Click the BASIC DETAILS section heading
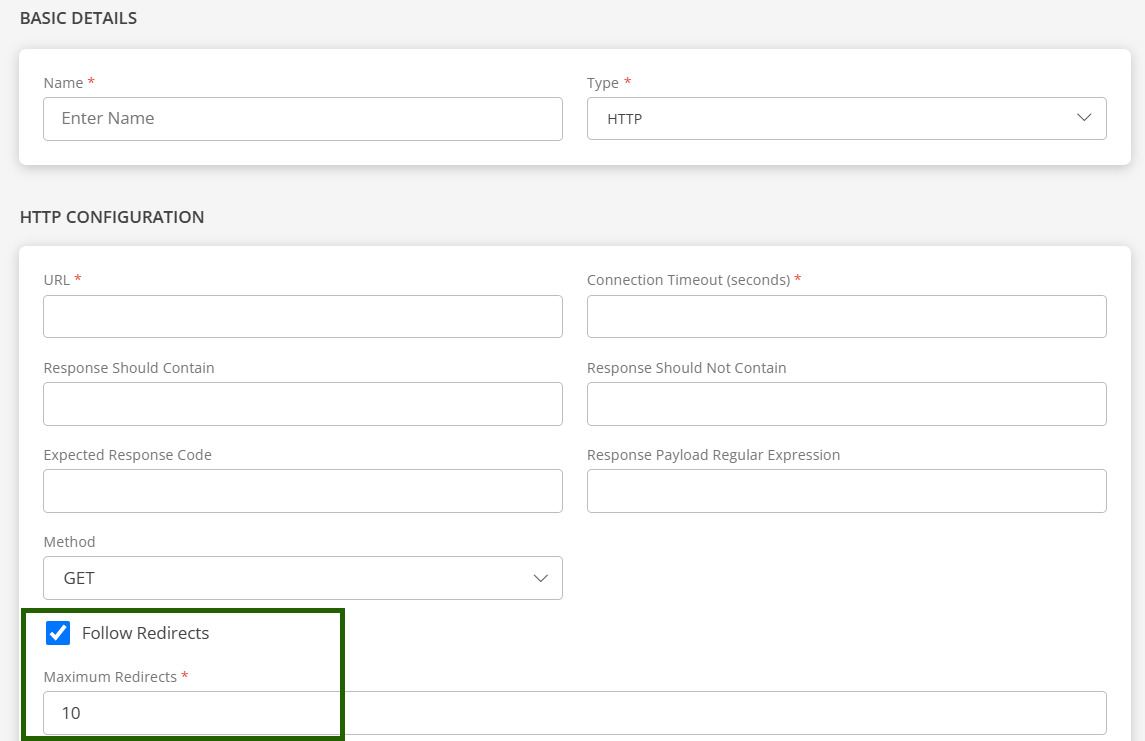The width and height of the screenshot is (1145, 741). 78,18
